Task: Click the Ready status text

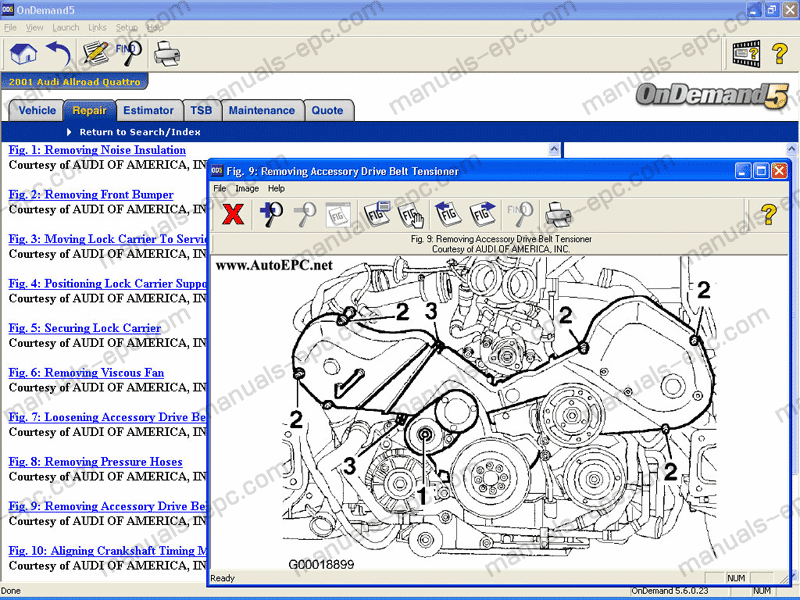Action: coord(222,578)
